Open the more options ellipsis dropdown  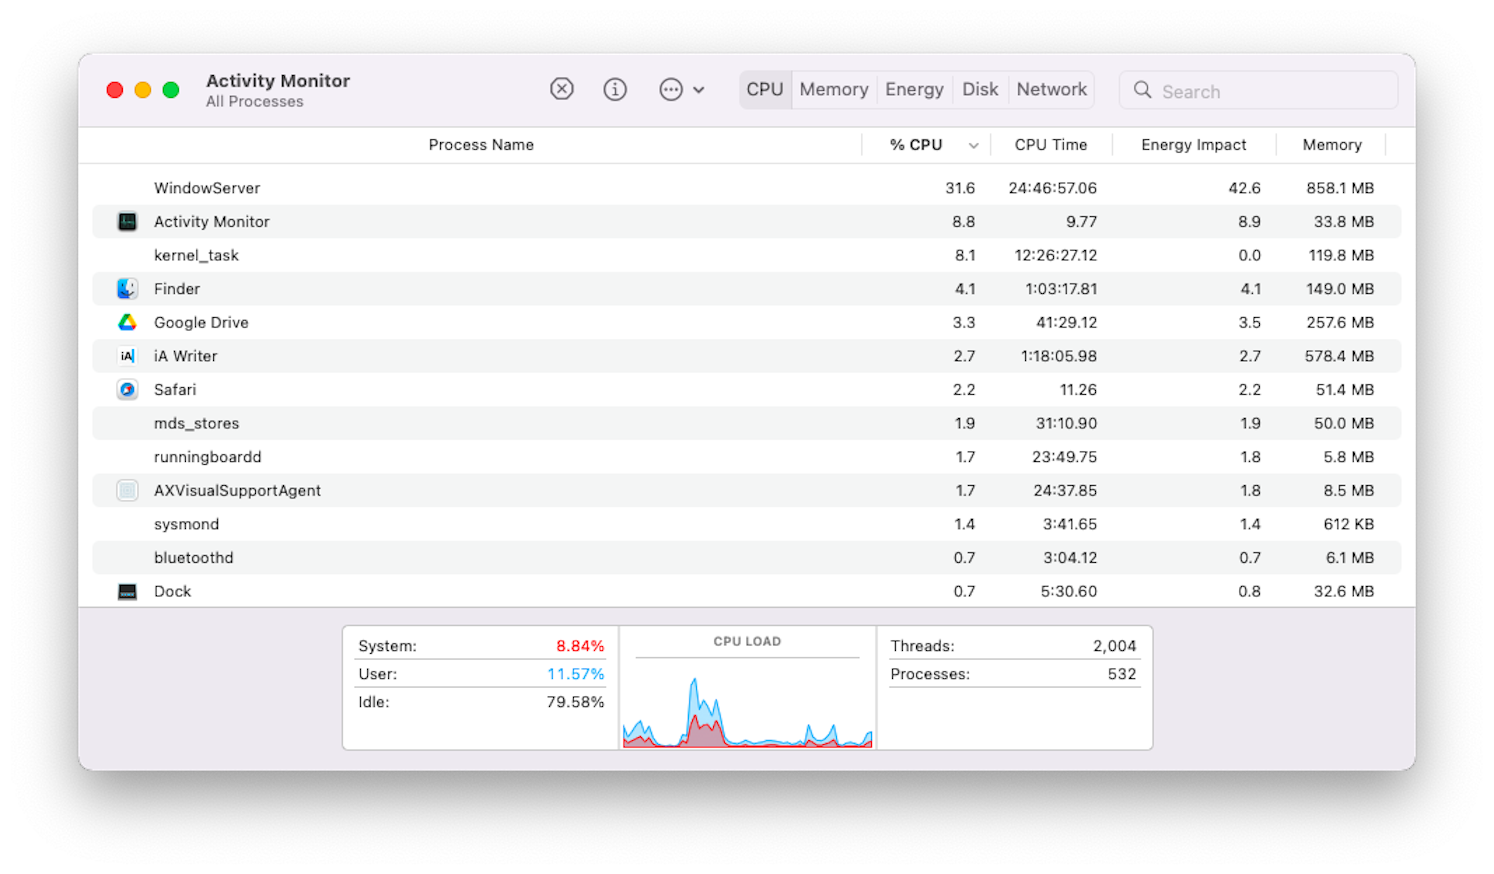(671, 89)
